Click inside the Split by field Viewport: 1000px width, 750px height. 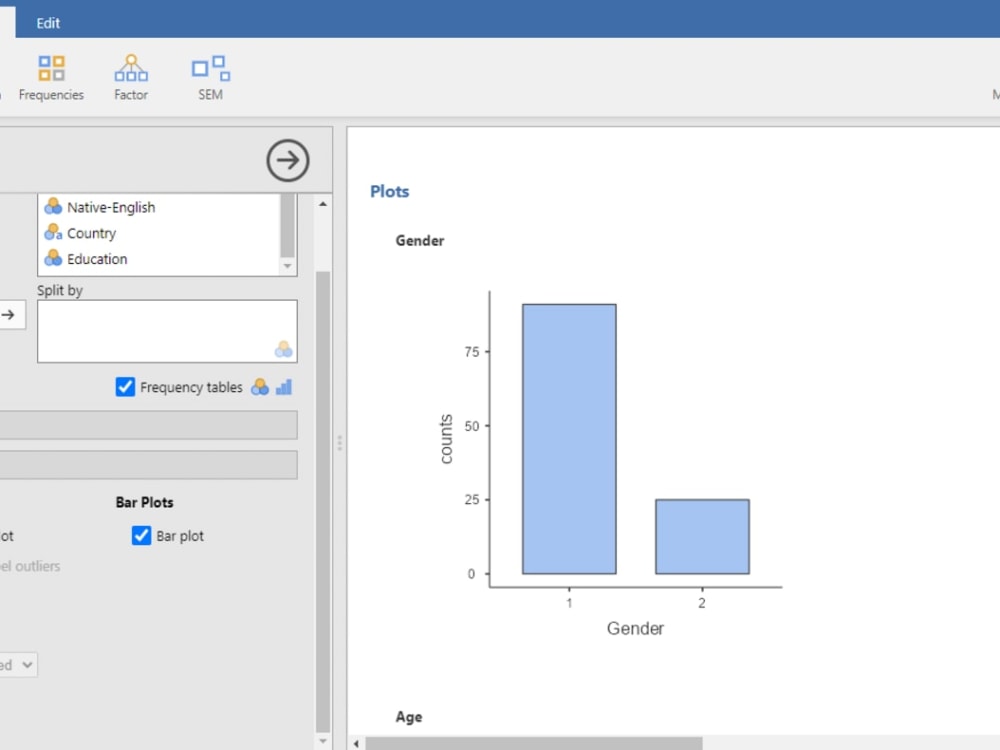[167, 331]
